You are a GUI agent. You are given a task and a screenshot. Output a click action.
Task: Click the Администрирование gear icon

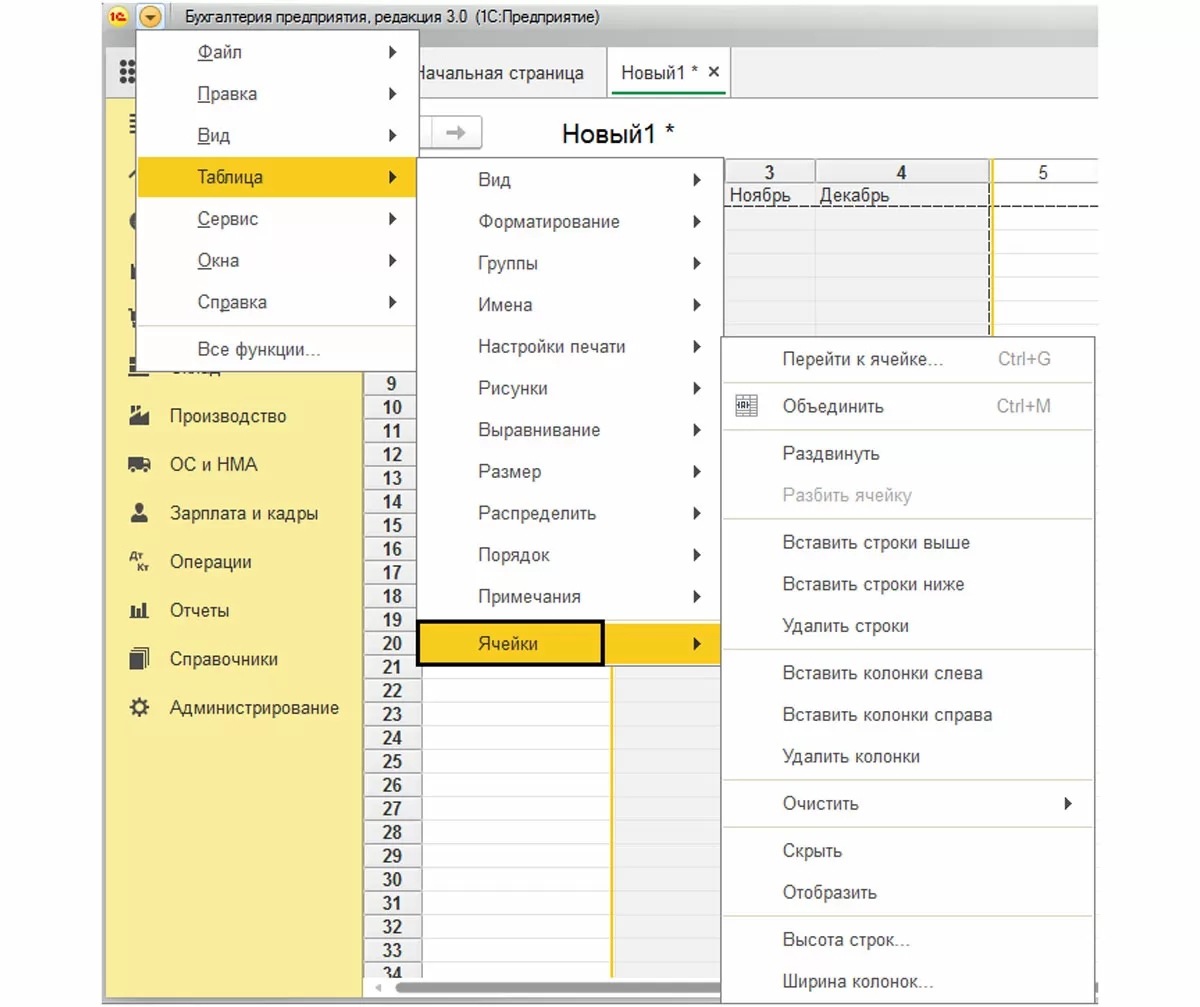pyautogui.click(x=140, y=707)
